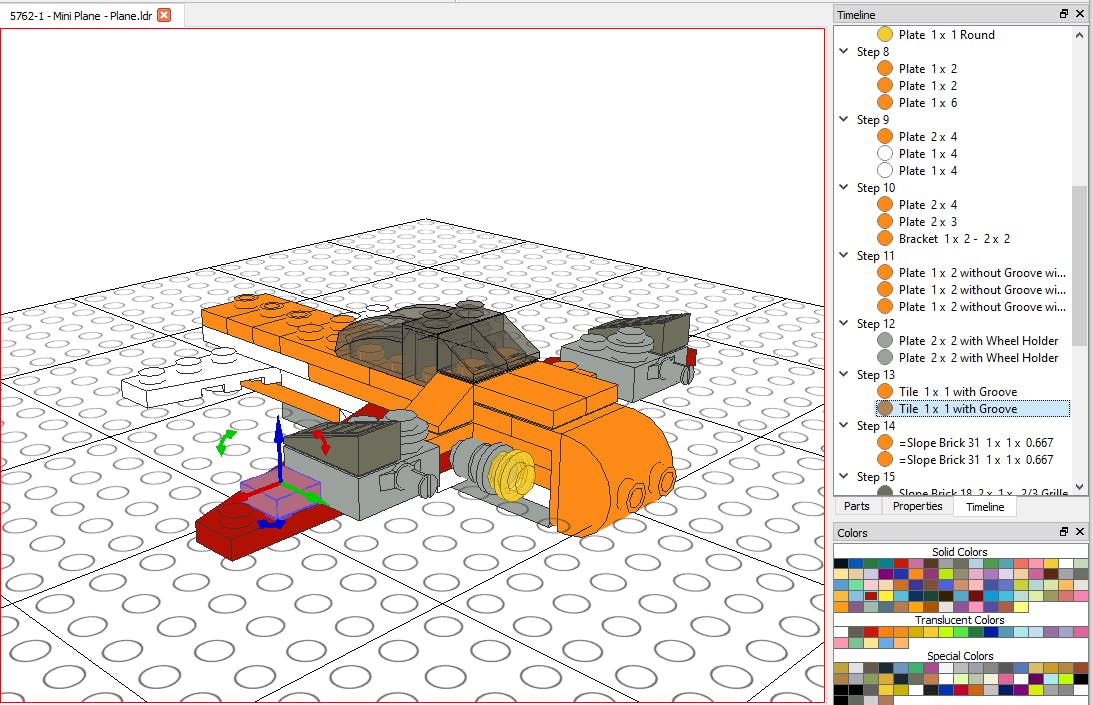Switch to the Parts tab
1093x705 pixels.
[x=856, y=506]
